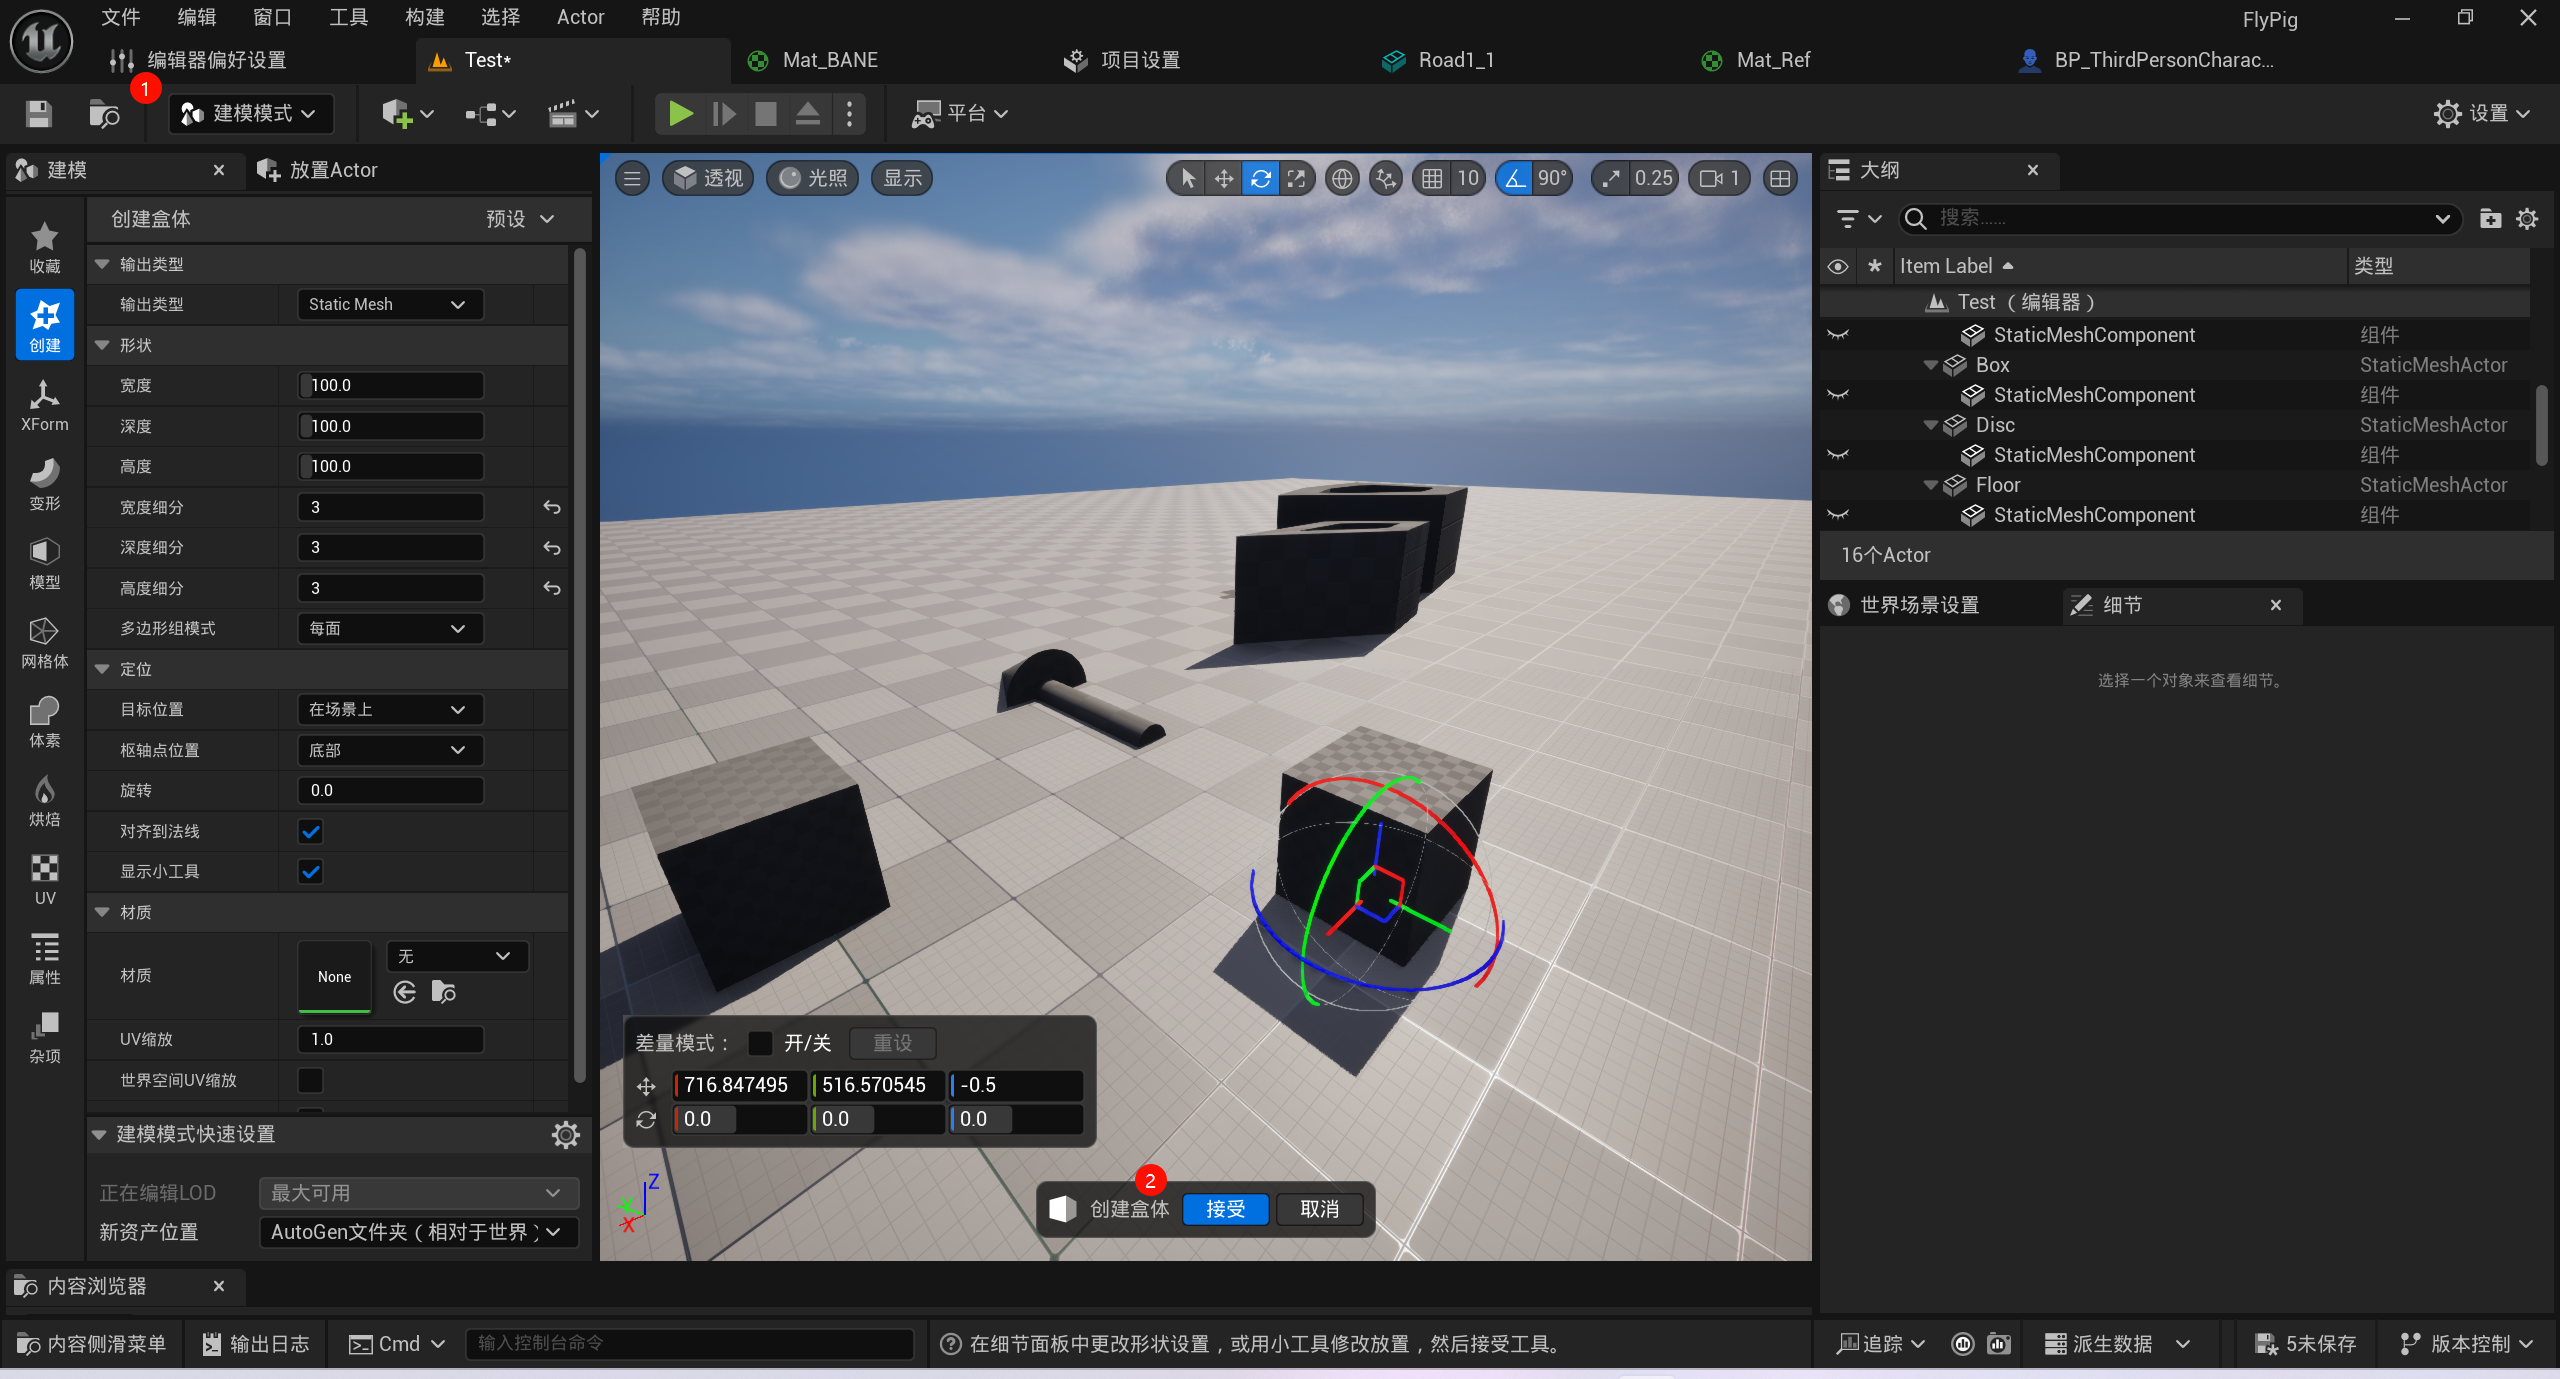Click the save level icon
This screenshot has width=2560, height=1379.
point(38,114)
